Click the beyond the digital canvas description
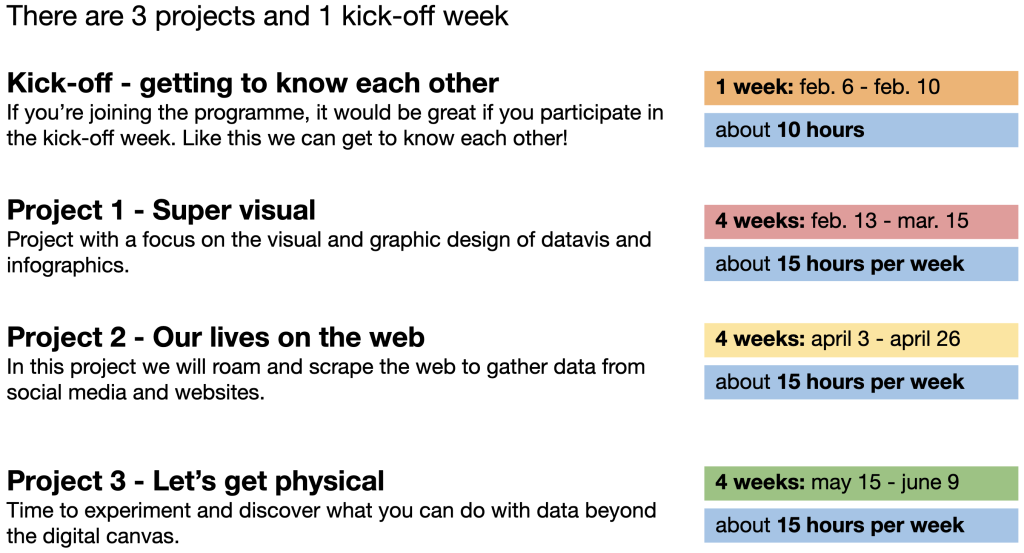Viewport: 1024px width, 553px height. (331, 524)
